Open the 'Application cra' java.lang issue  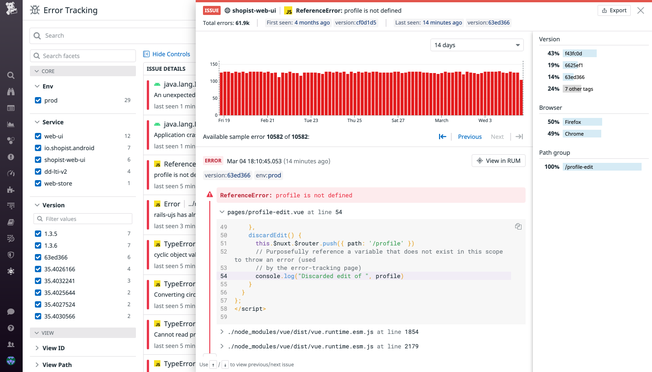coord(171,135)
